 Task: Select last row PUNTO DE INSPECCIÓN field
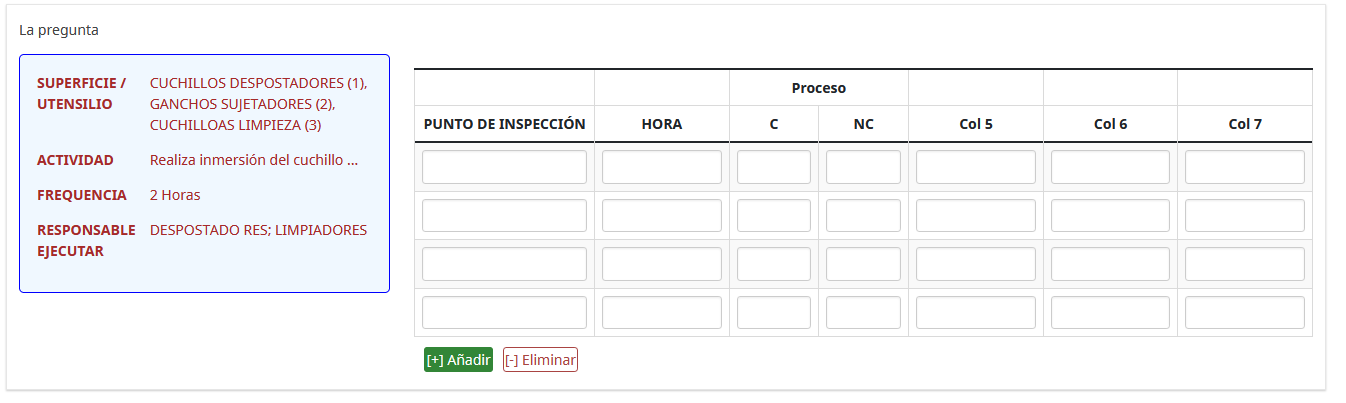504,312
